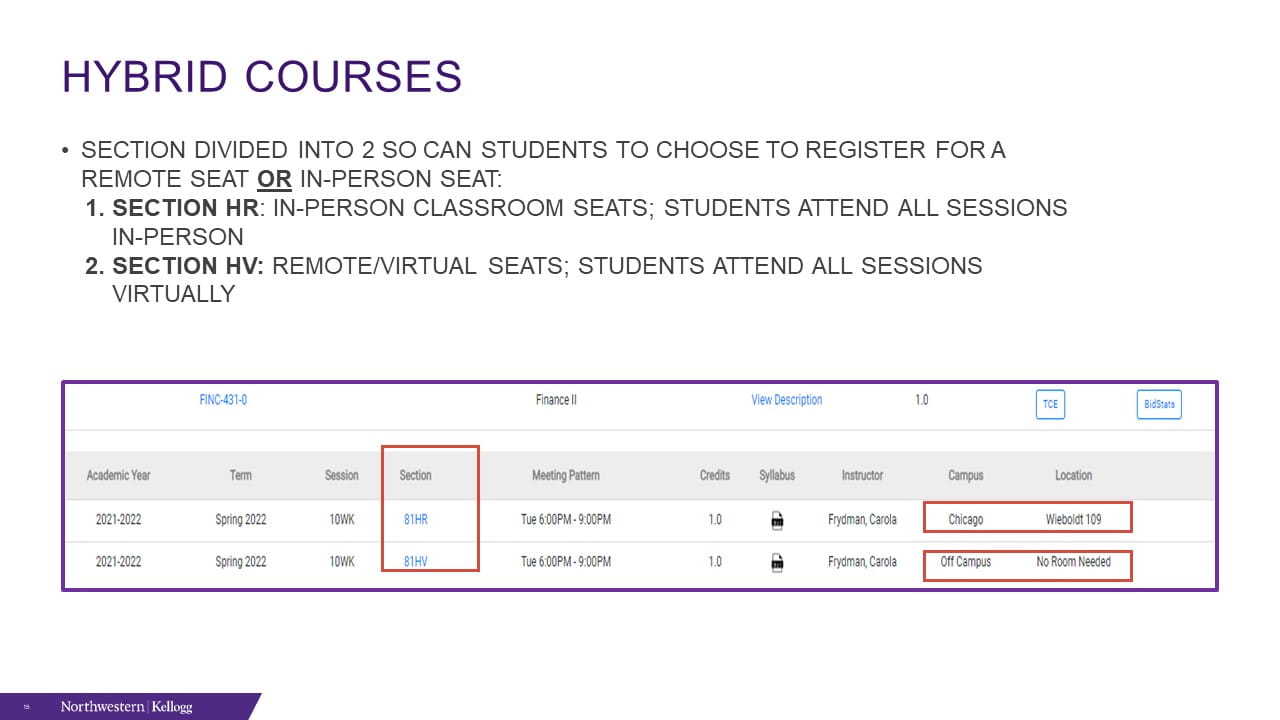Select the 81HV section link

(x=415, y=562)
